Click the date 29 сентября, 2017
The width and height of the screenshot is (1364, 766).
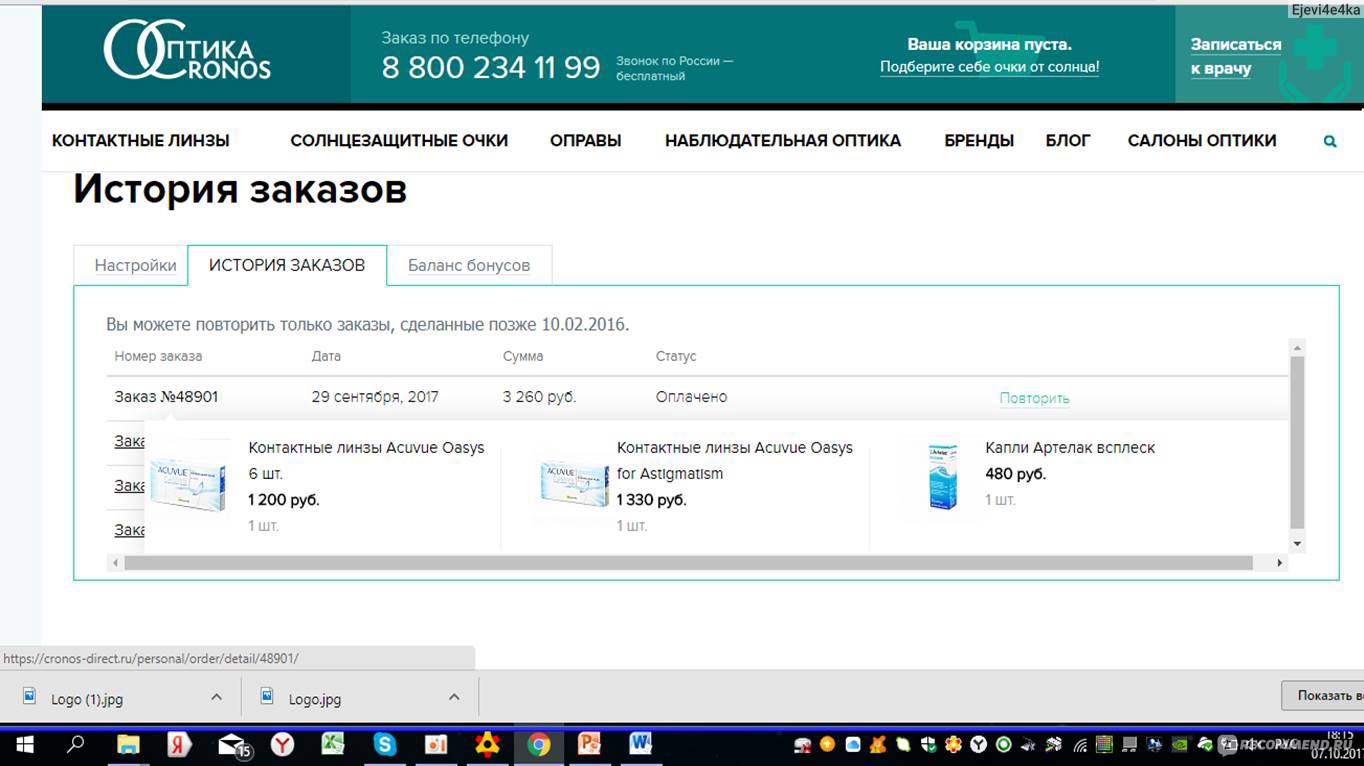(375, 397)
